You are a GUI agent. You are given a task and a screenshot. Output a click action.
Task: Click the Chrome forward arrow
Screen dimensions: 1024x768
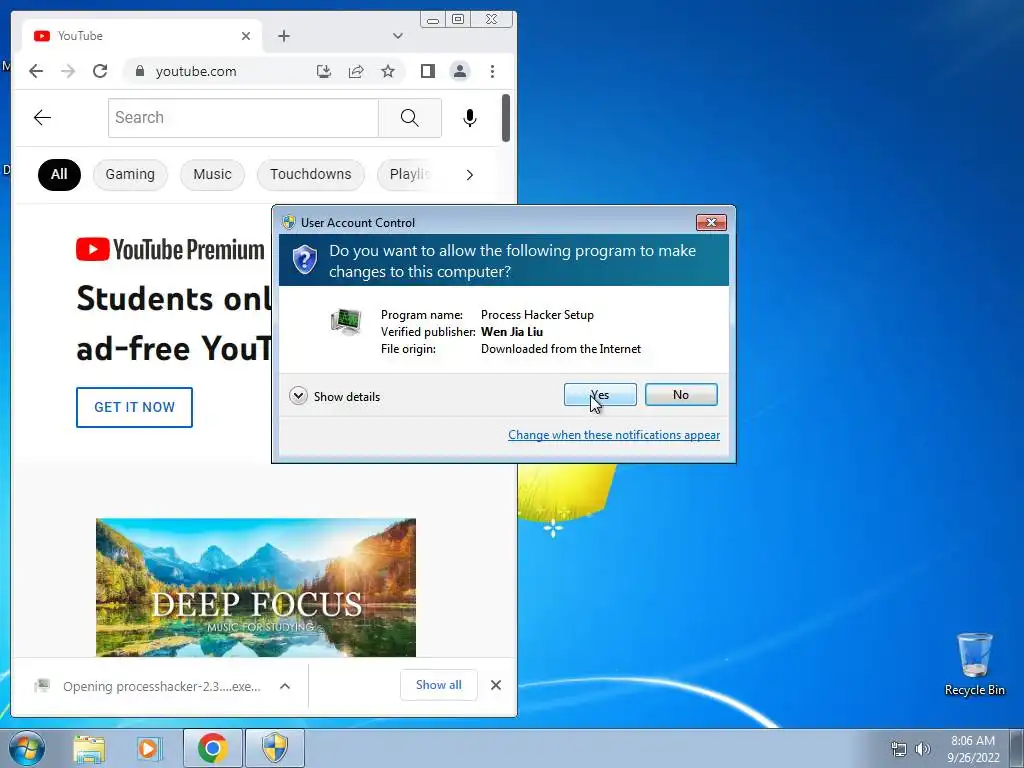click(x=68, y=71)
